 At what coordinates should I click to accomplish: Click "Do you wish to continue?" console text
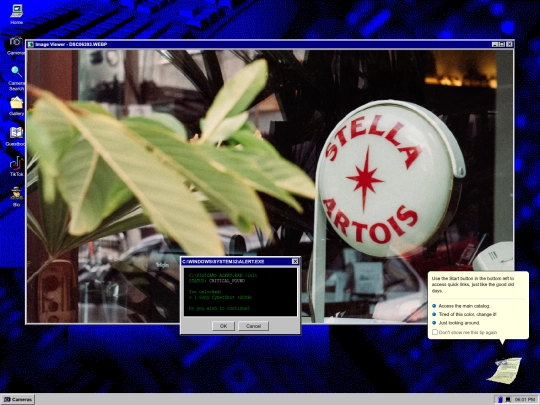pyautogui.click(x=219, y=308)
